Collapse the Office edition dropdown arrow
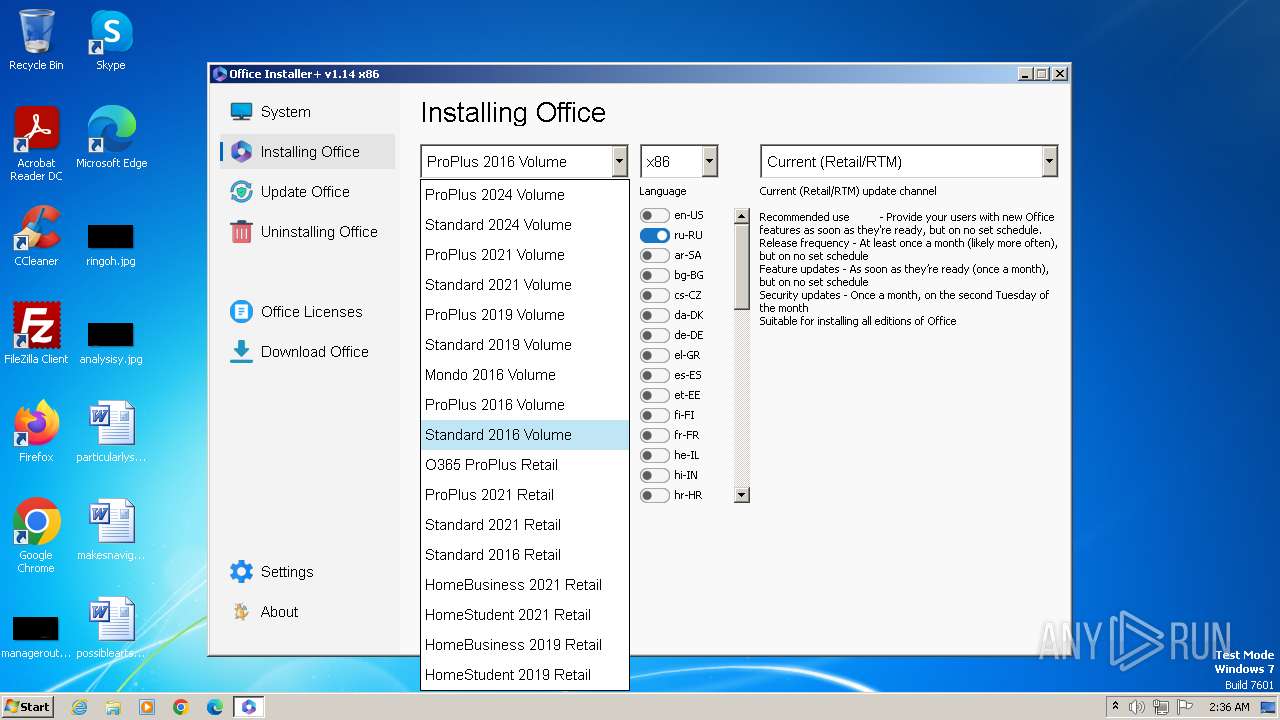This screenshot has height=720, width=1280. coord(620,161)
